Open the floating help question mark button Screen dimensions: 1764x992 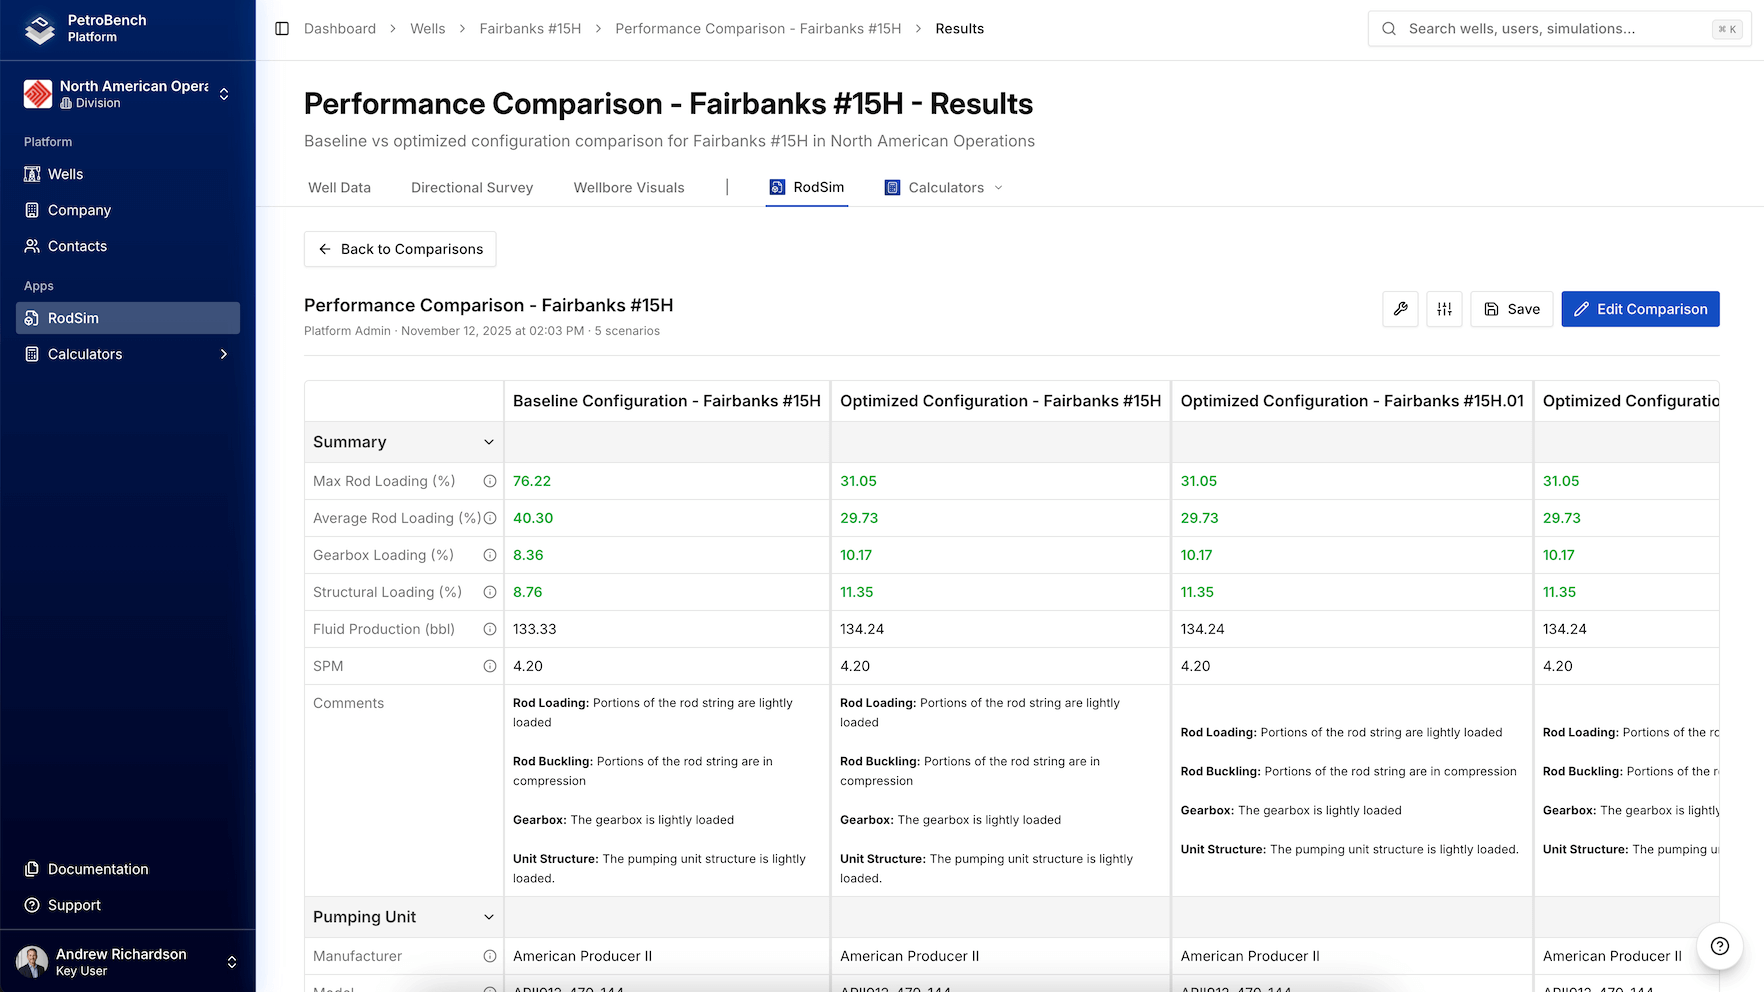[x=1719, y=946]
